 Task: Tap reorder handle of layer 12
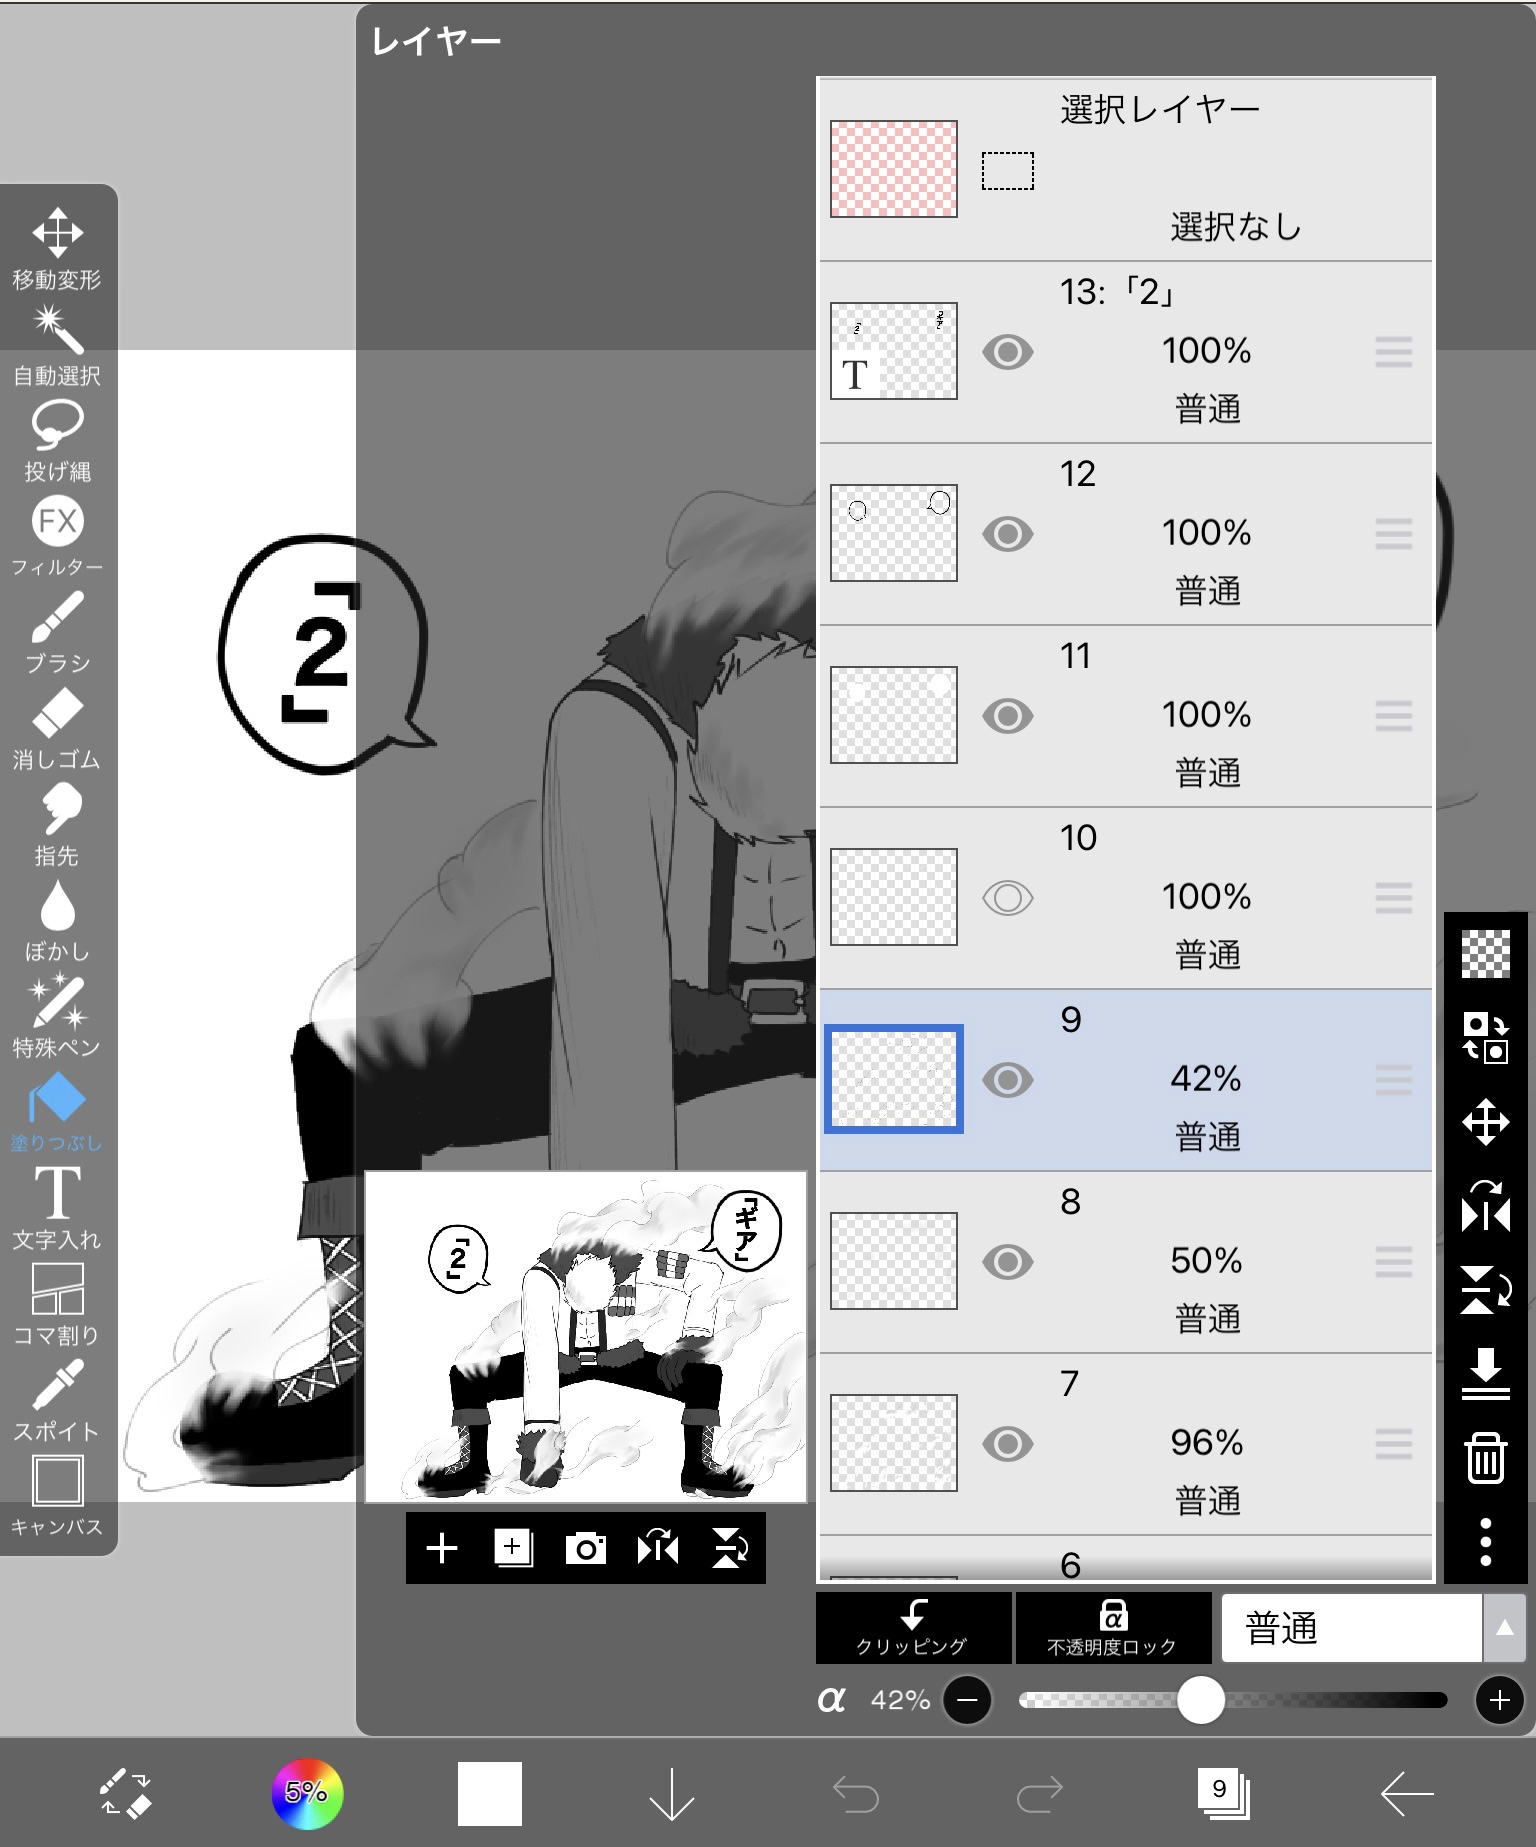coord(1394,534)
